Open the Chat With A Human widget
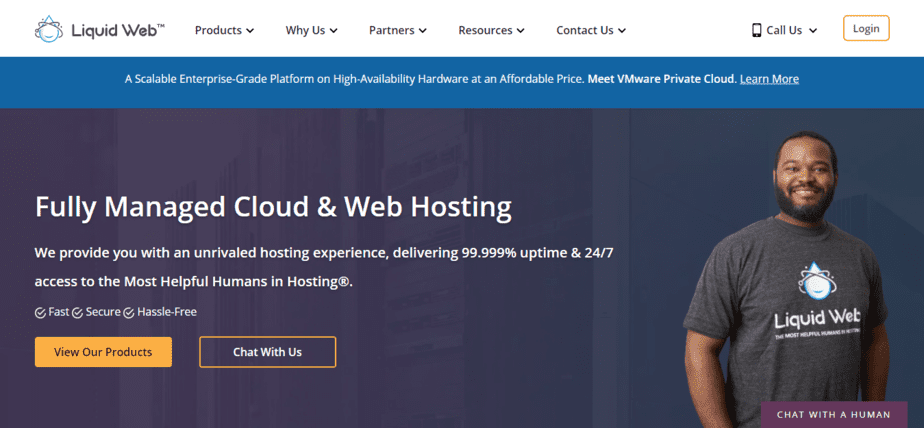The height and width of the screenshot is (428, 924). point(834,414)
